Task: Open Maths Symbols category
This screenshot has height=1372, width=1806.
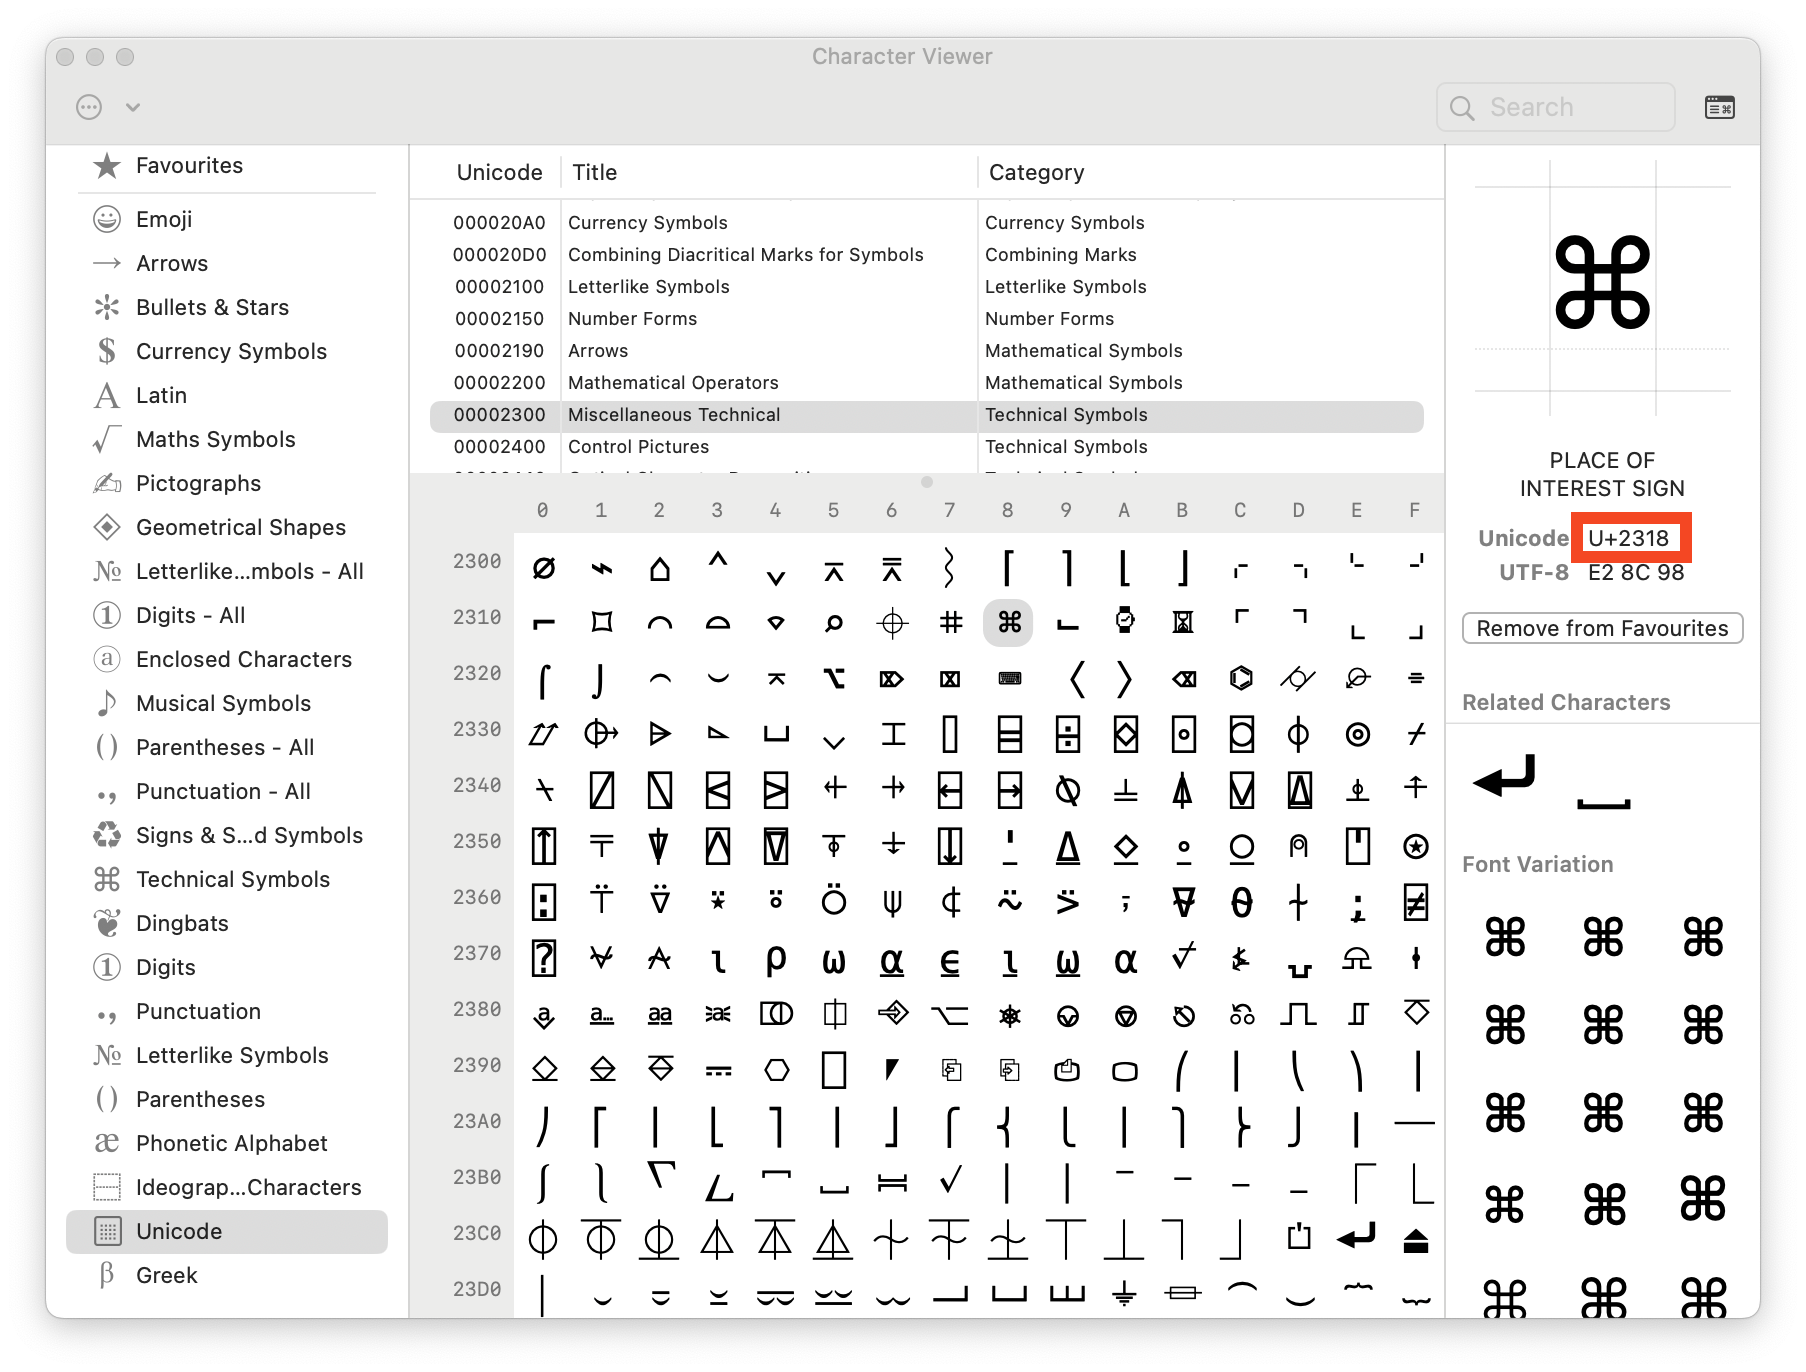Action: (x=227, y=439)
